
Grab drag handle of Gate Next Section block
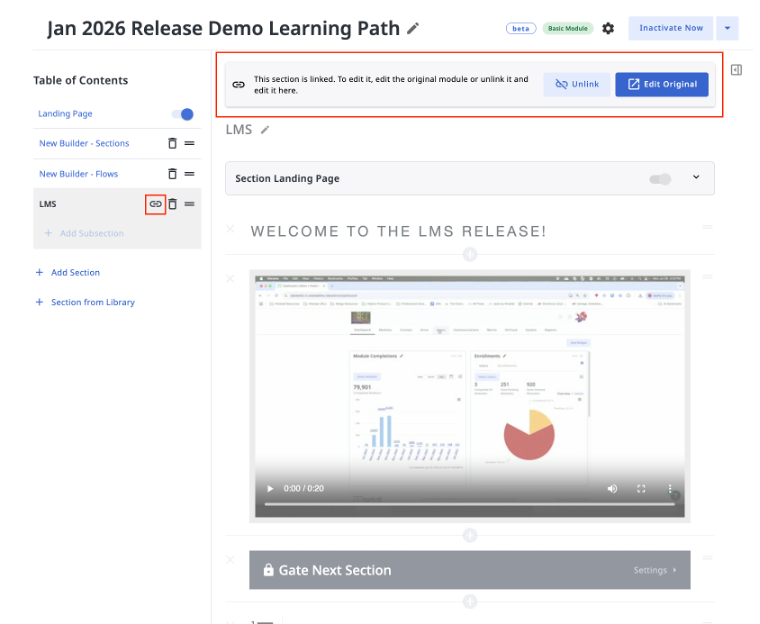pos(707,558)
